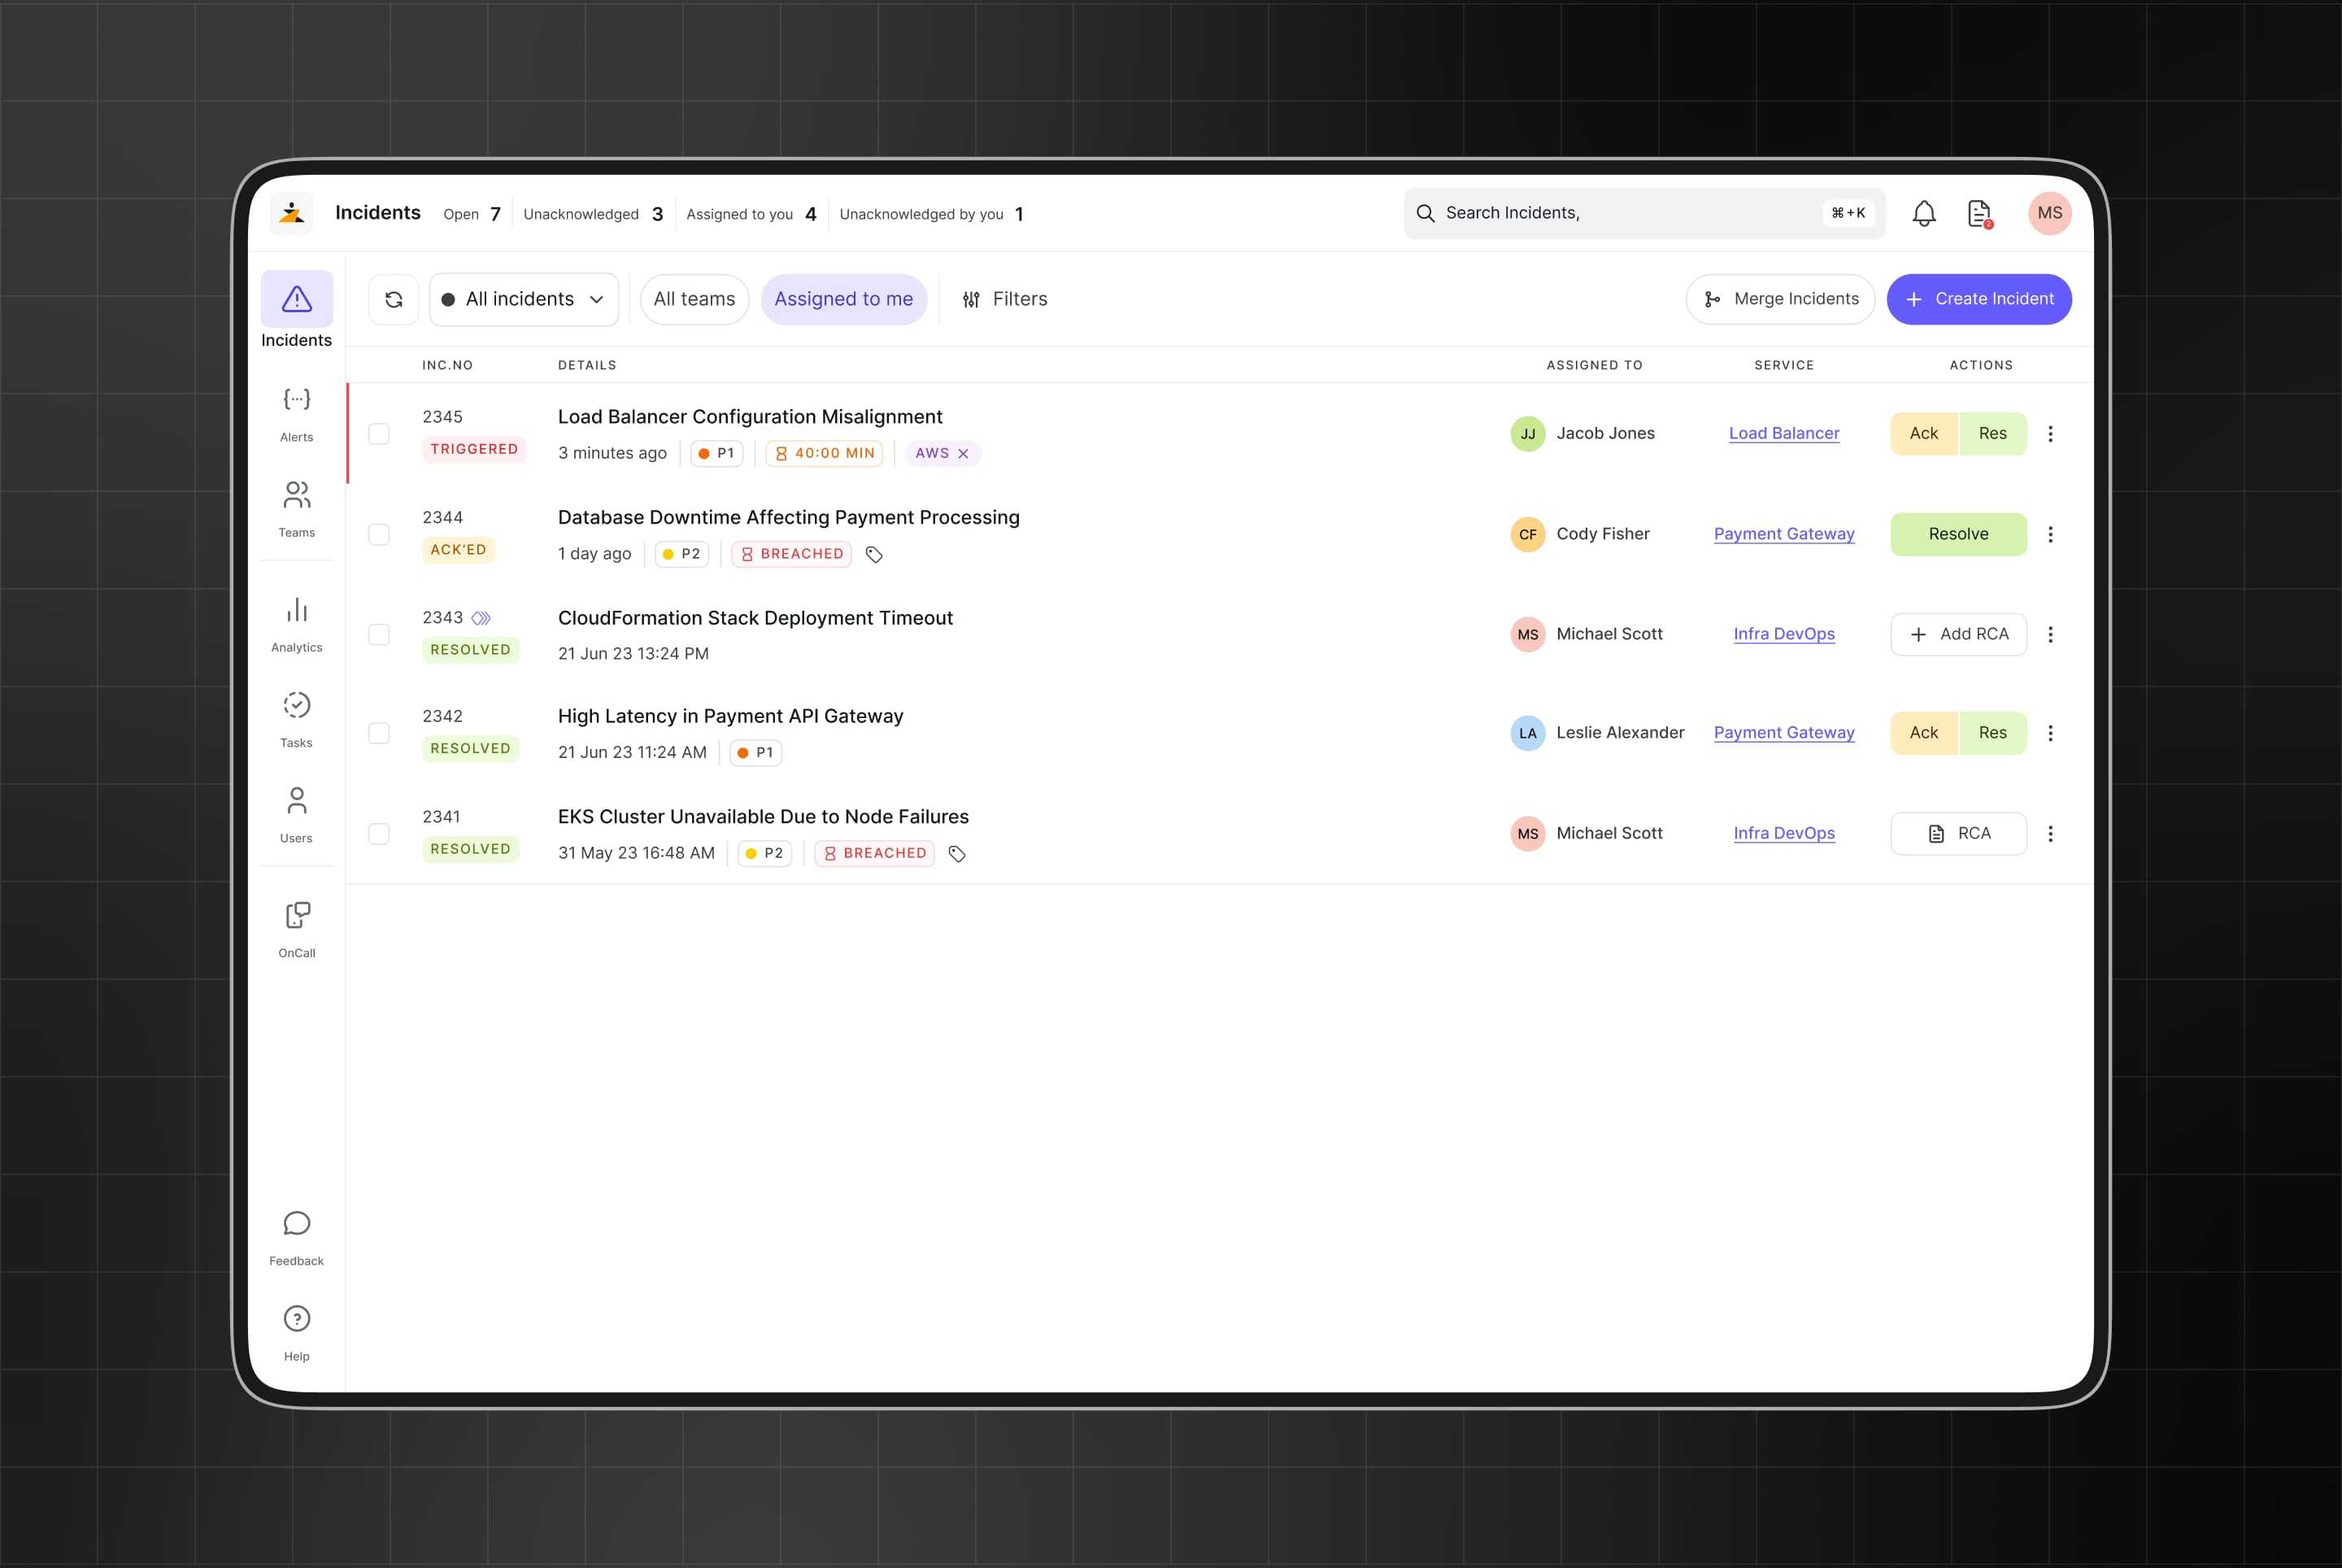
Task: Switch to the All teams filter
Action: (694, 299)
